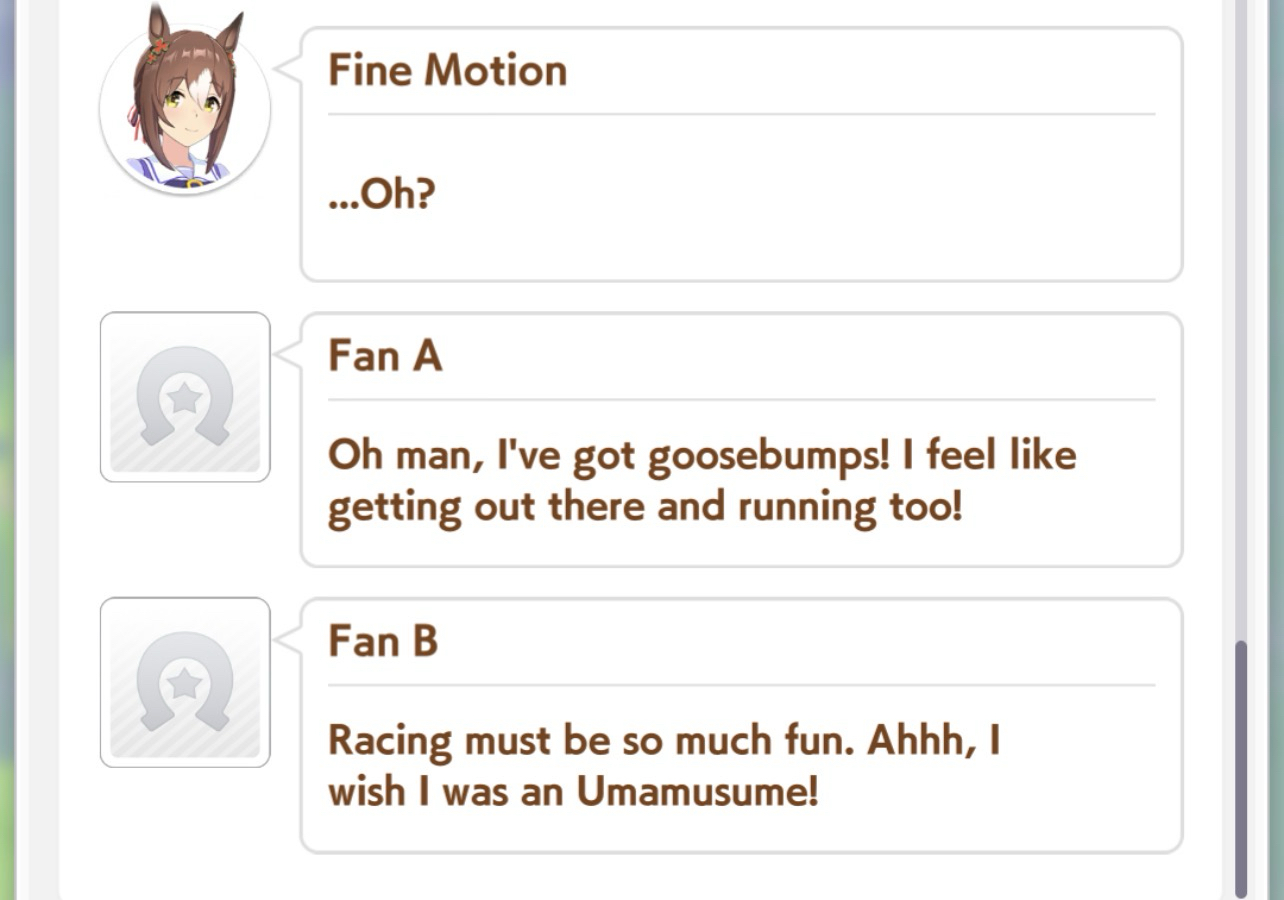The width and height of the screenshot is (1284, 900).
Task: Click Fan B's horseshoe avatar icon
Action: [x=185, y=683]
